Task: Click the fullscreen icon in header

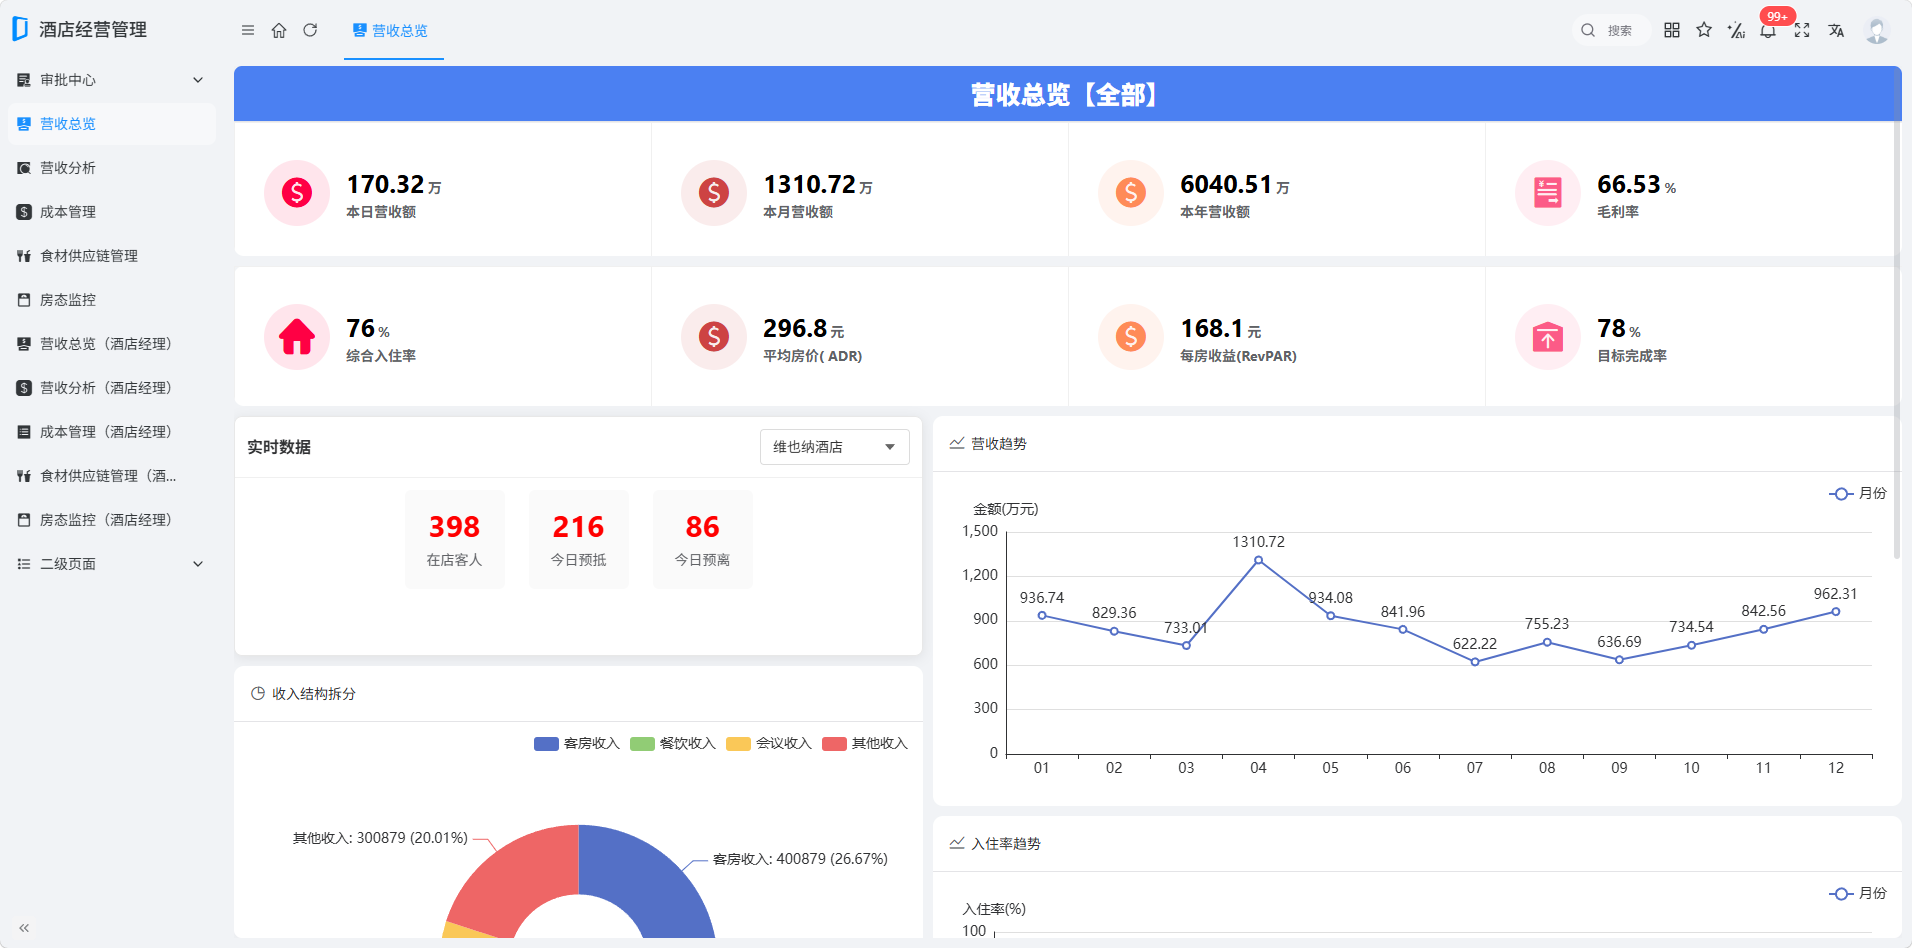Action: pos(1802,30)
